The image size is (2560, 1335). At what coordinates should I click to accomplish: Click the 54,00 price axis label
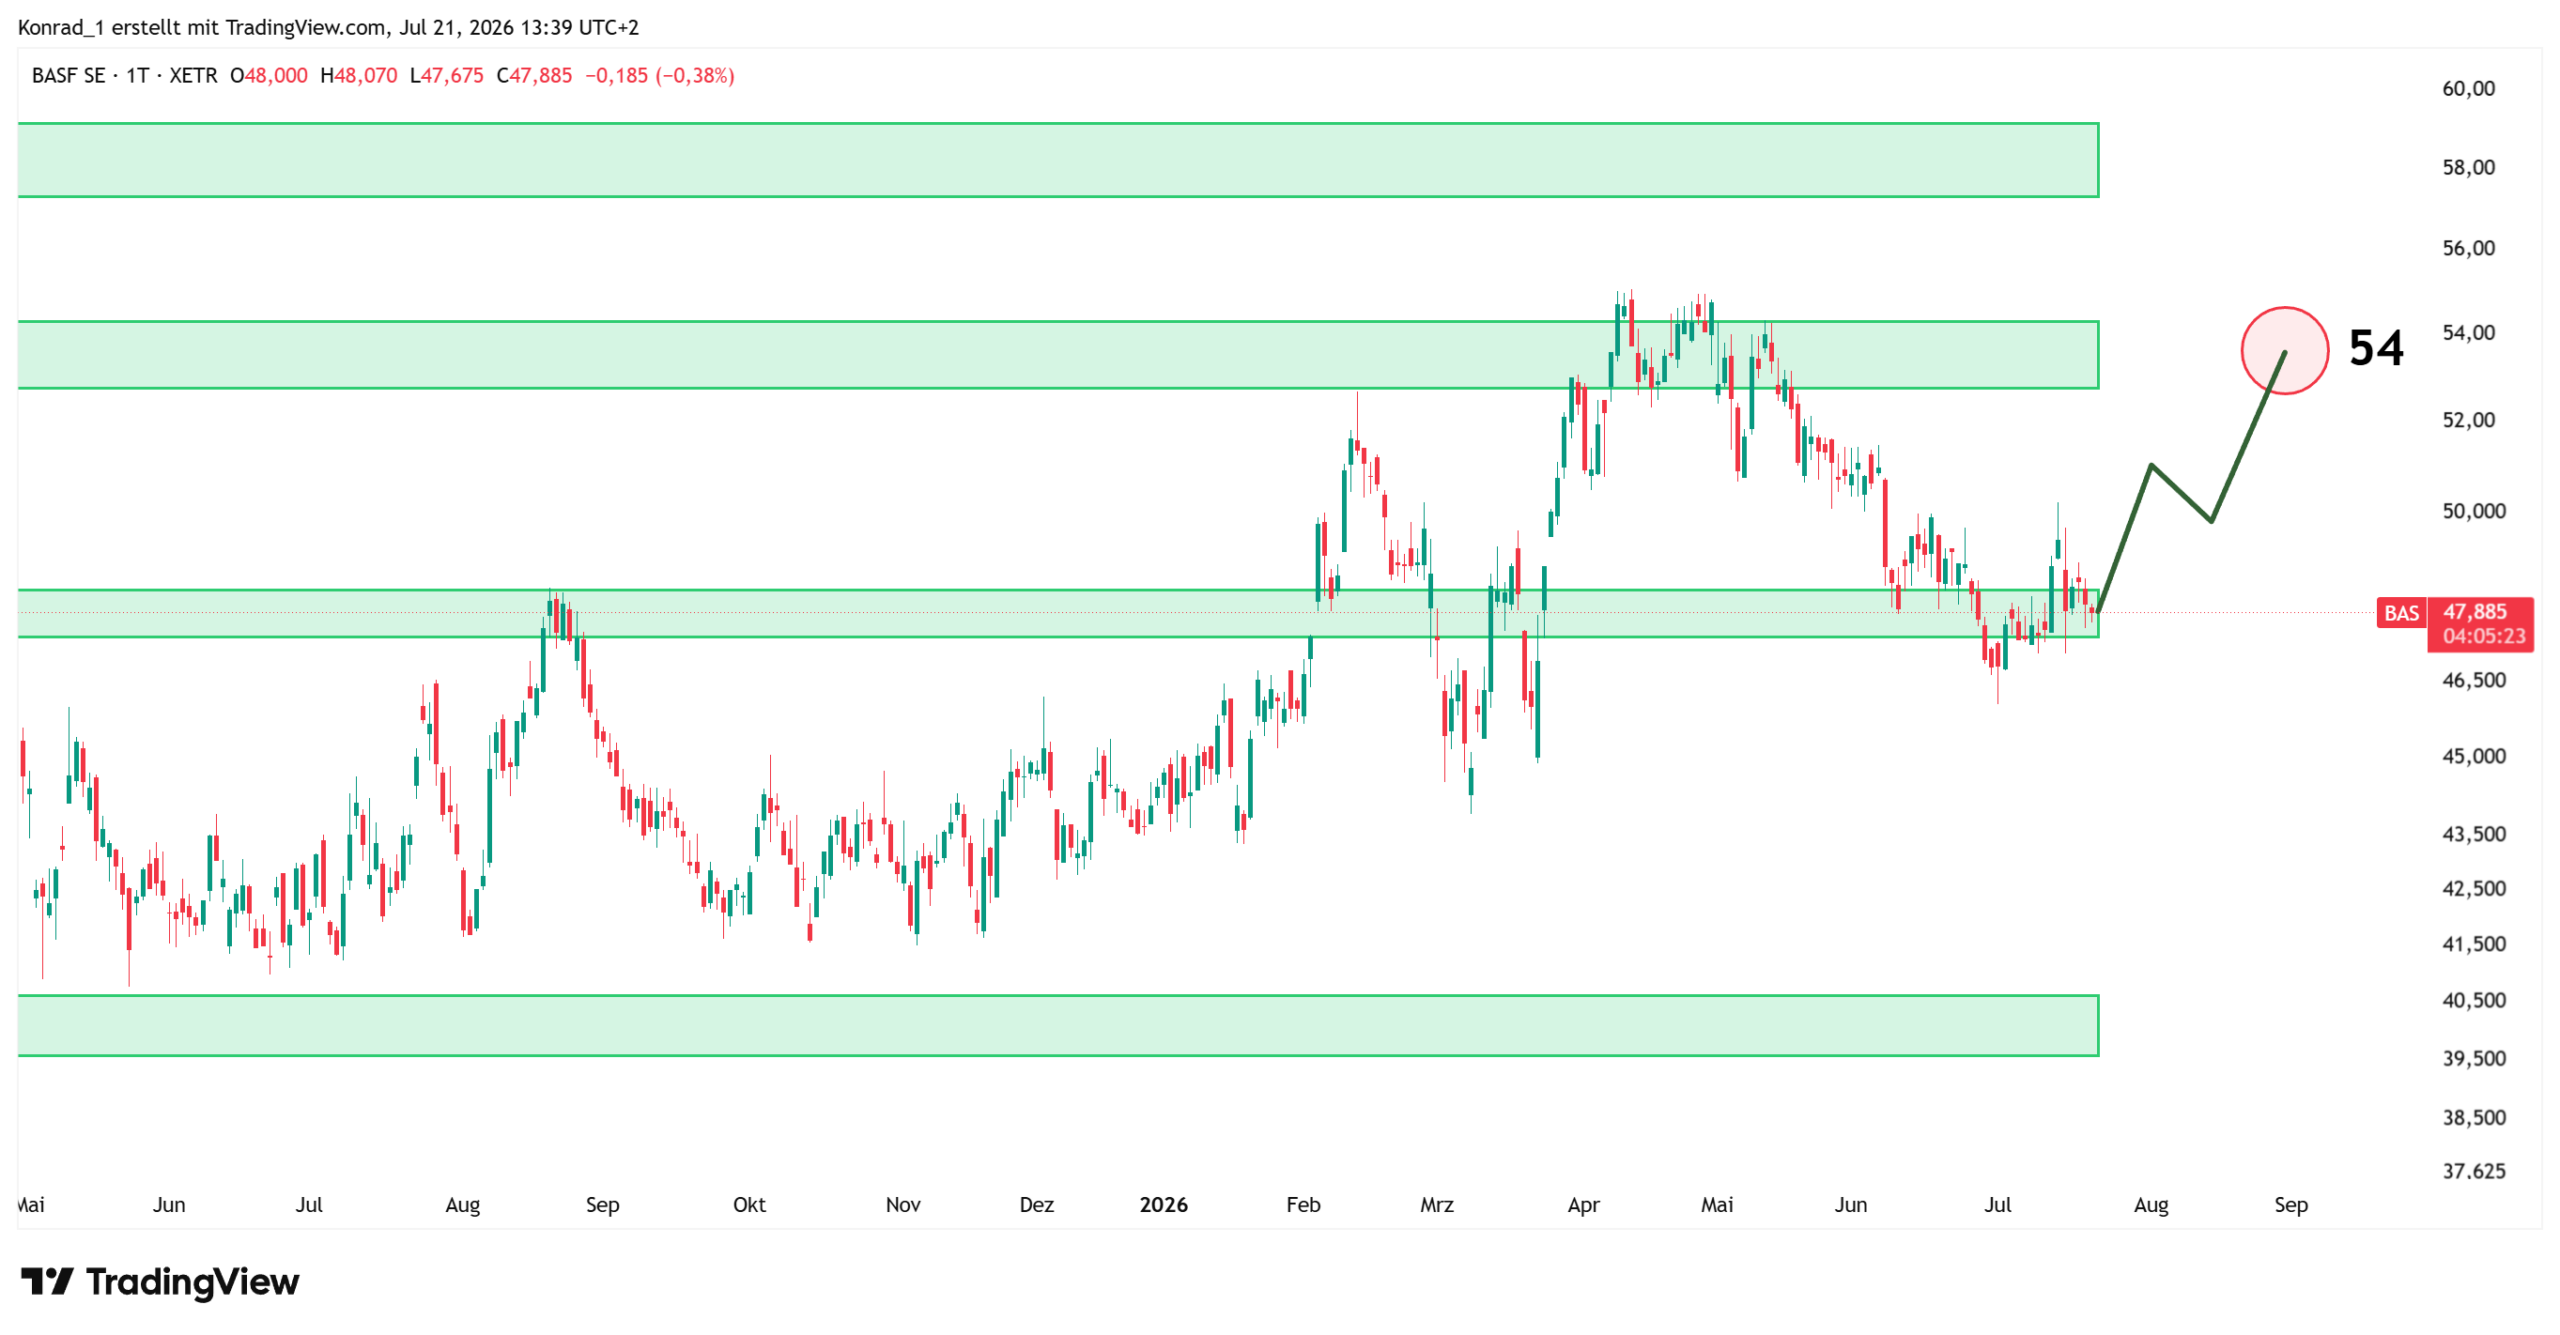point(2468,332)
